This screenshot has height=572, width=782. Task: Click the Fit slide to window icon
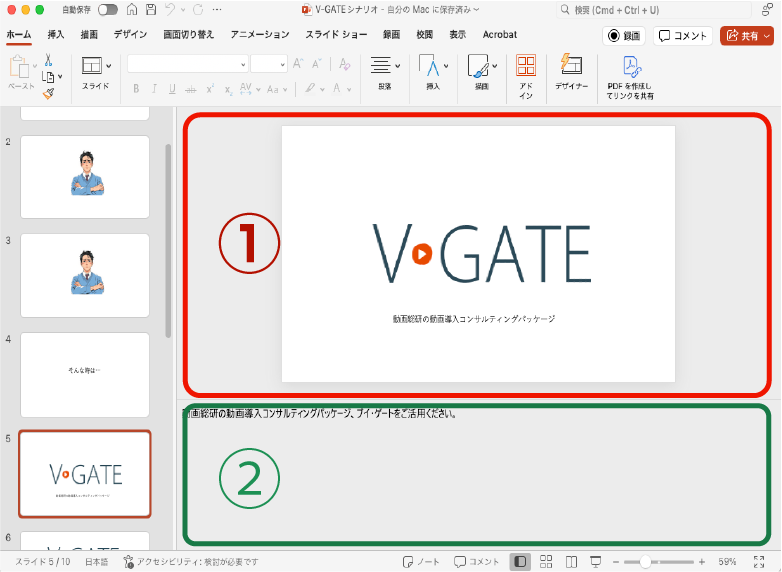point(759,562)
